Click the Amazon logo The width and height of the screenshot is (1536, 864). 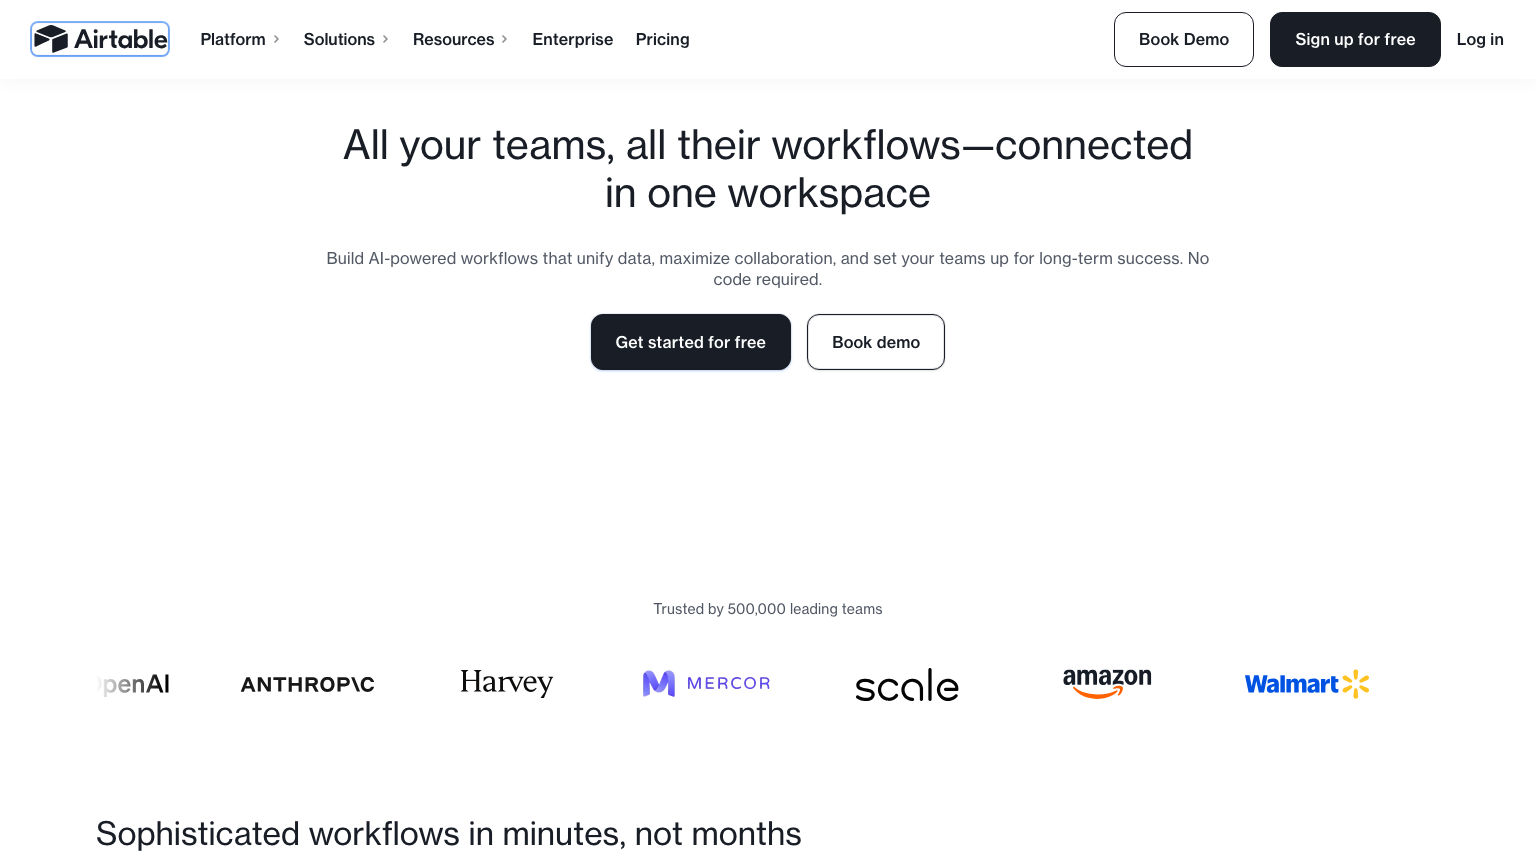pyautogui.click(x=1107, y=683)
